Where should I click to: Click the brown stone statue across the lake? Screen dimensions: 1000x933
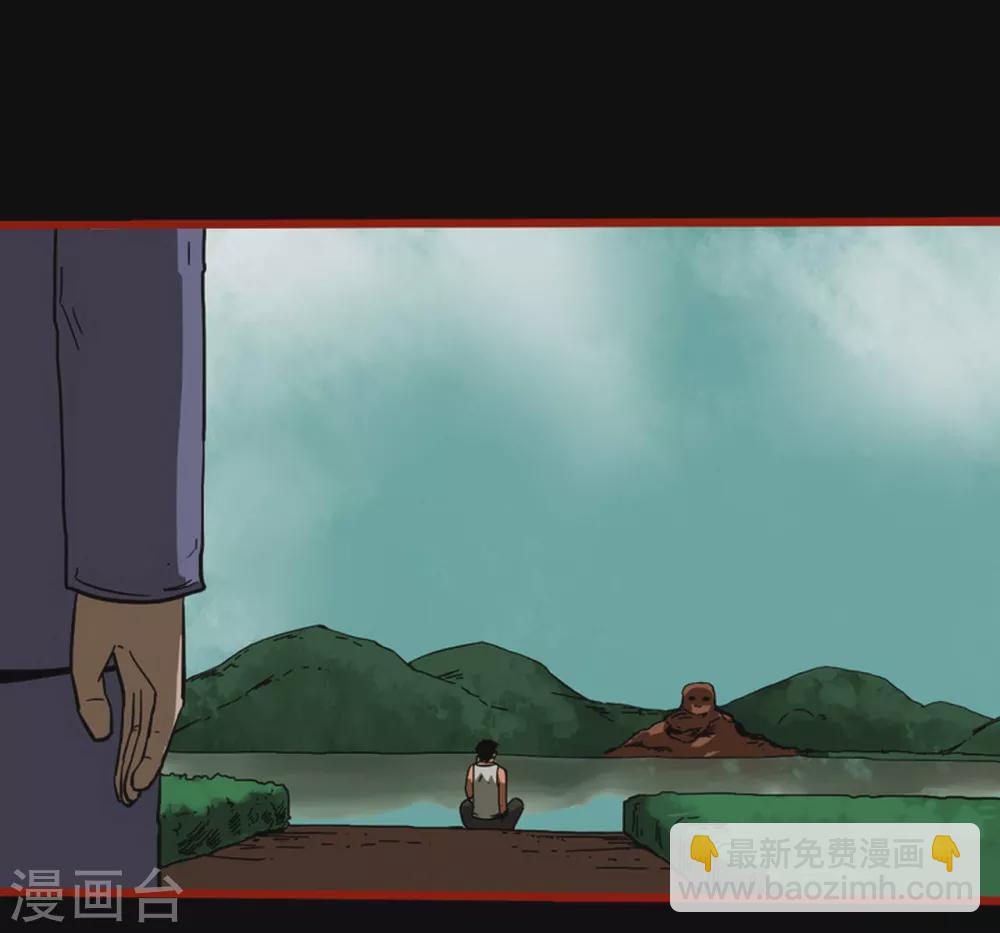(698, 724)
